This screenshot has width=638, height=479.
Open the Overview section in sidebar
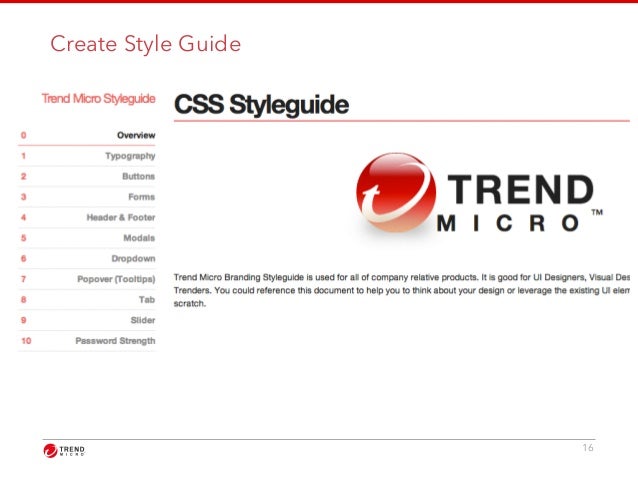pos(87,135)
